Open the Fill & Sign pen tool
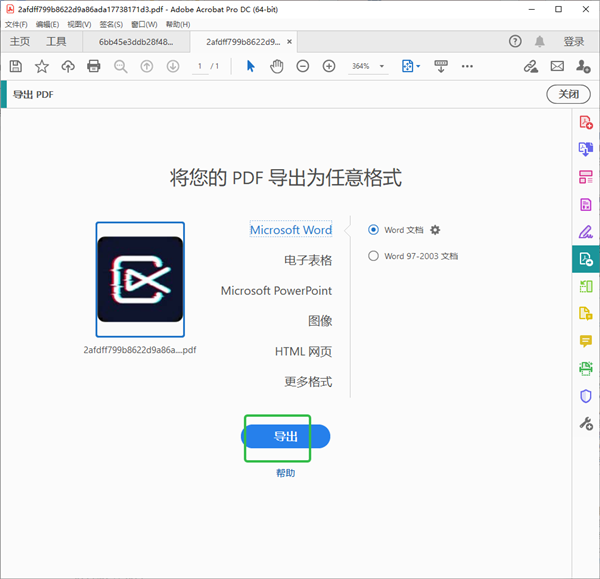Image resolution: width=600 pixels, height=579 pixels. click(586, 232)
